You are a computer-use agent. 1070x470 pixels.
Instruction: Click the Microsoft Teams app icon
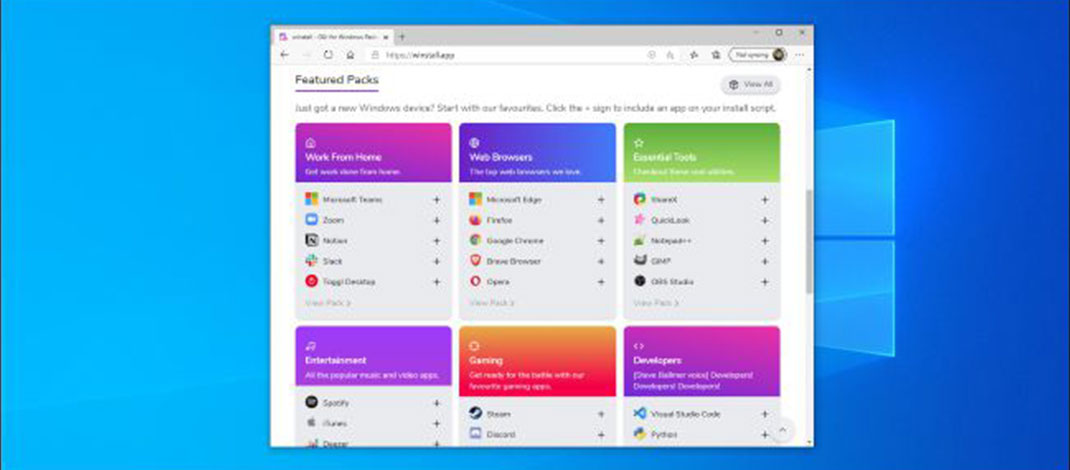pos(311,199)
